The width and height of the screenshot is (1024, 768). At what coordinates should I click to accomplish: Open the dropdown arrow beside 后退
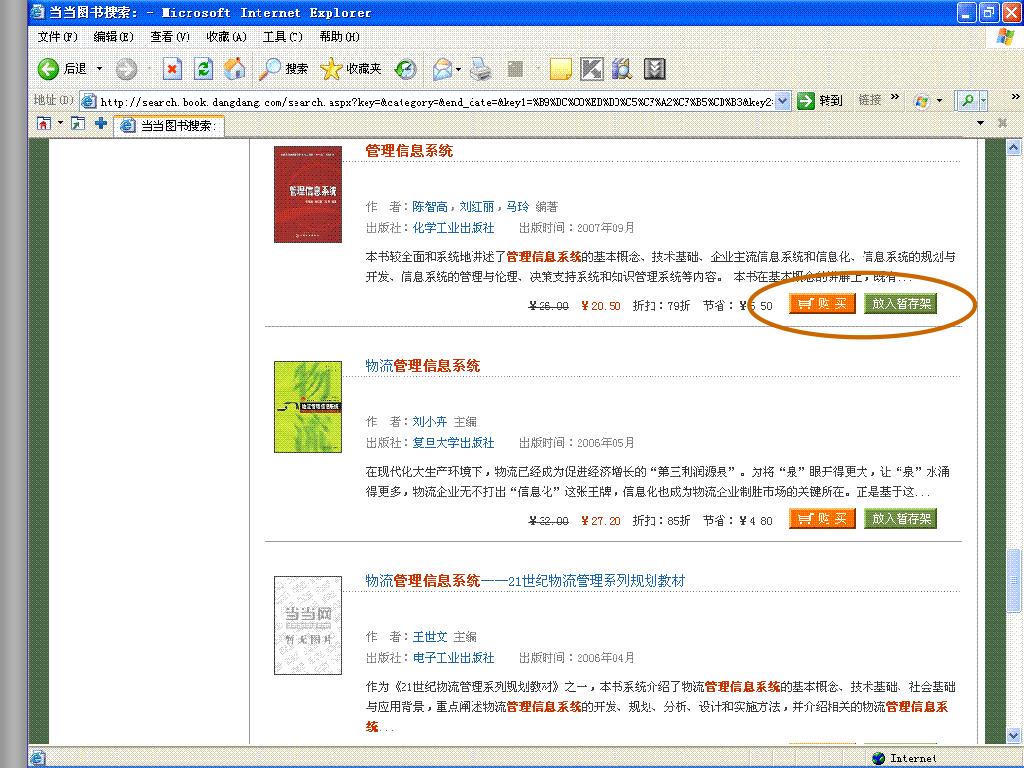pyautogui.click(x=100, y=69)
